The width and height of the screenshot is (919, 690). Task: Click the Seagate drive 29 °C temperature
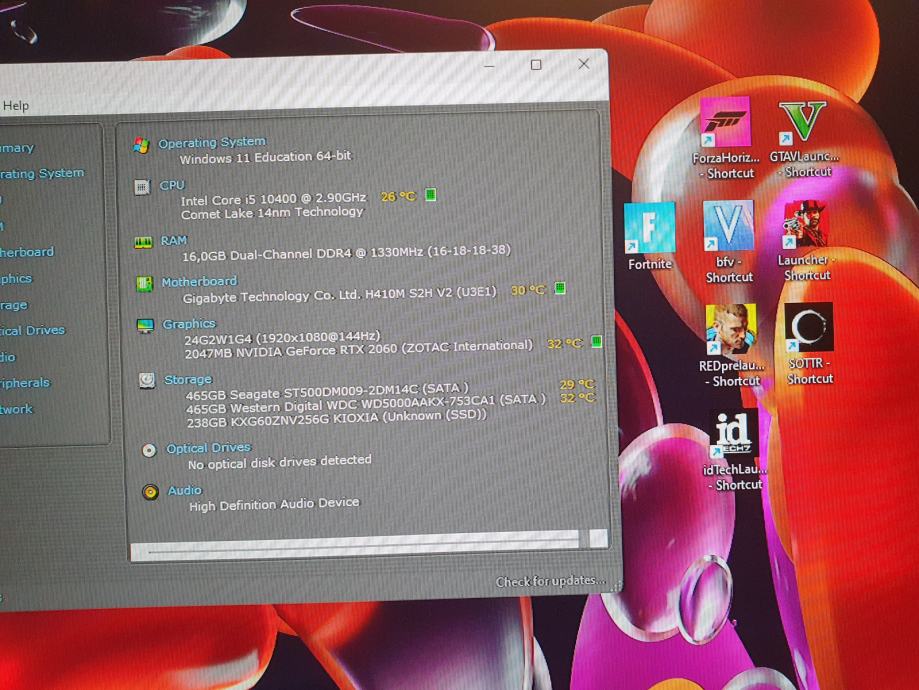[x=577, y=385]
